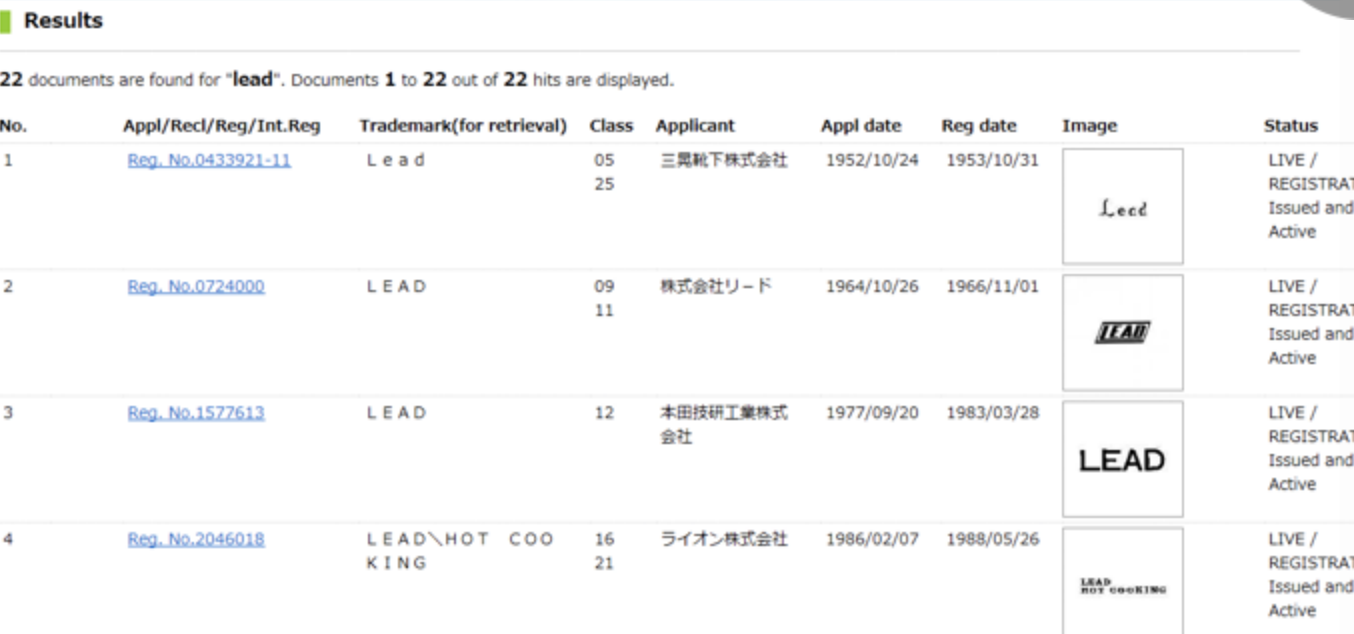Click the Image column header
1354x634 pixels.
tap(1089, 126)
